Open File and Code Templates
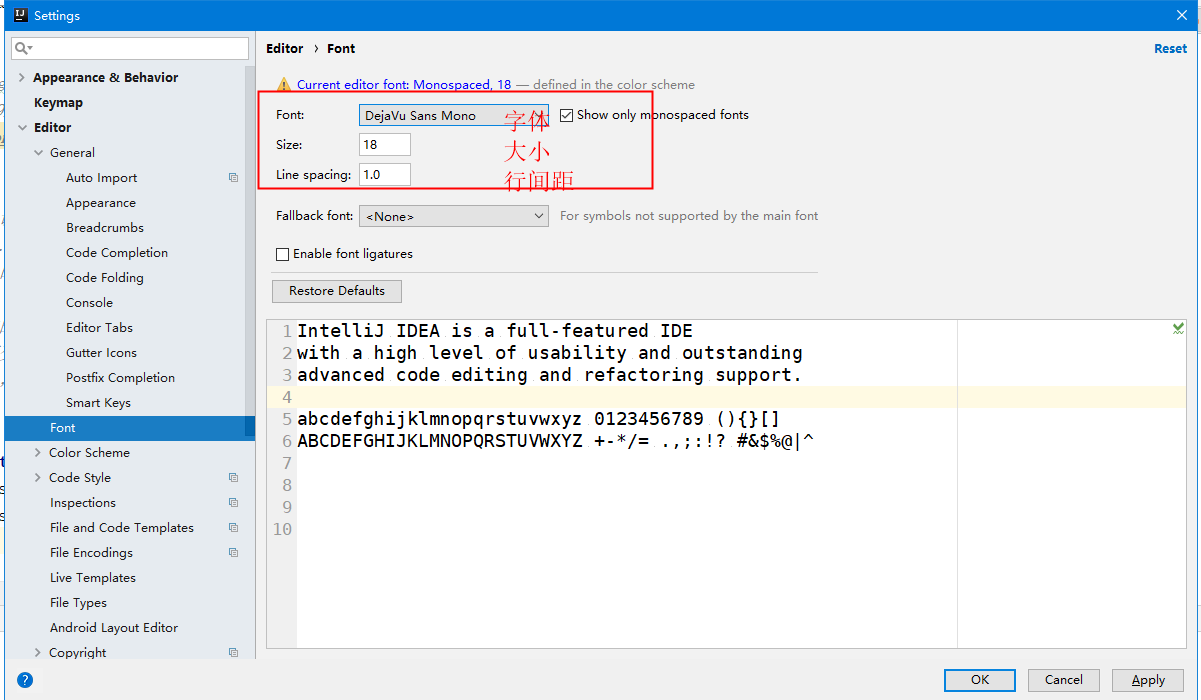The image size is (1201, 700). coord(122,528)
